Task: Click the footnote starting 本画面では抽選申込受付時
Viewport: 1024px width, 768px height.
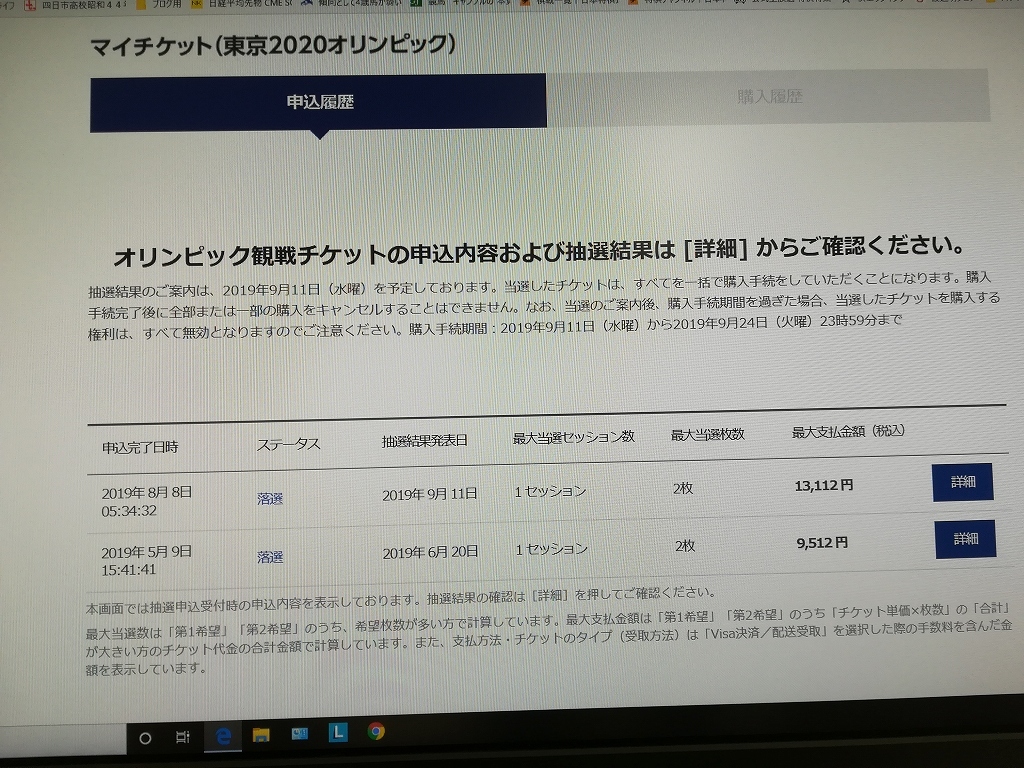Action: tap(400, 600)
